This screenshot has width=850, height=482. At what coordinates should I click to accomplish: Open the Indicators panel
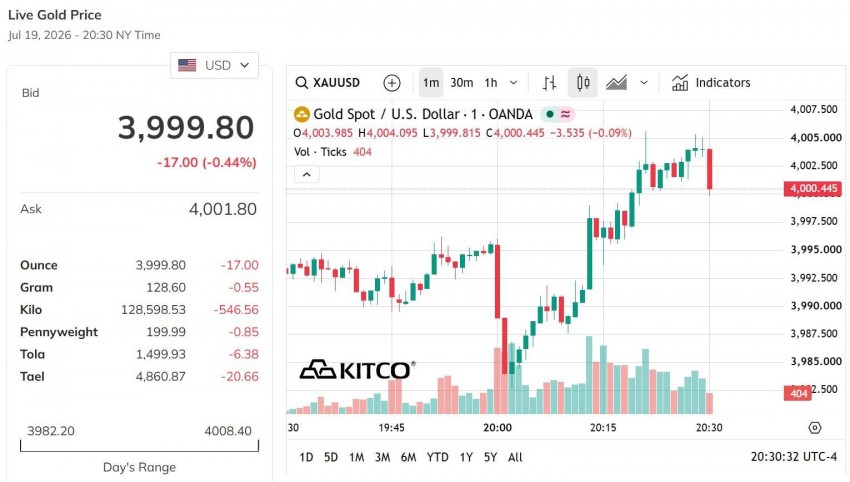click(x=711, y=83)
